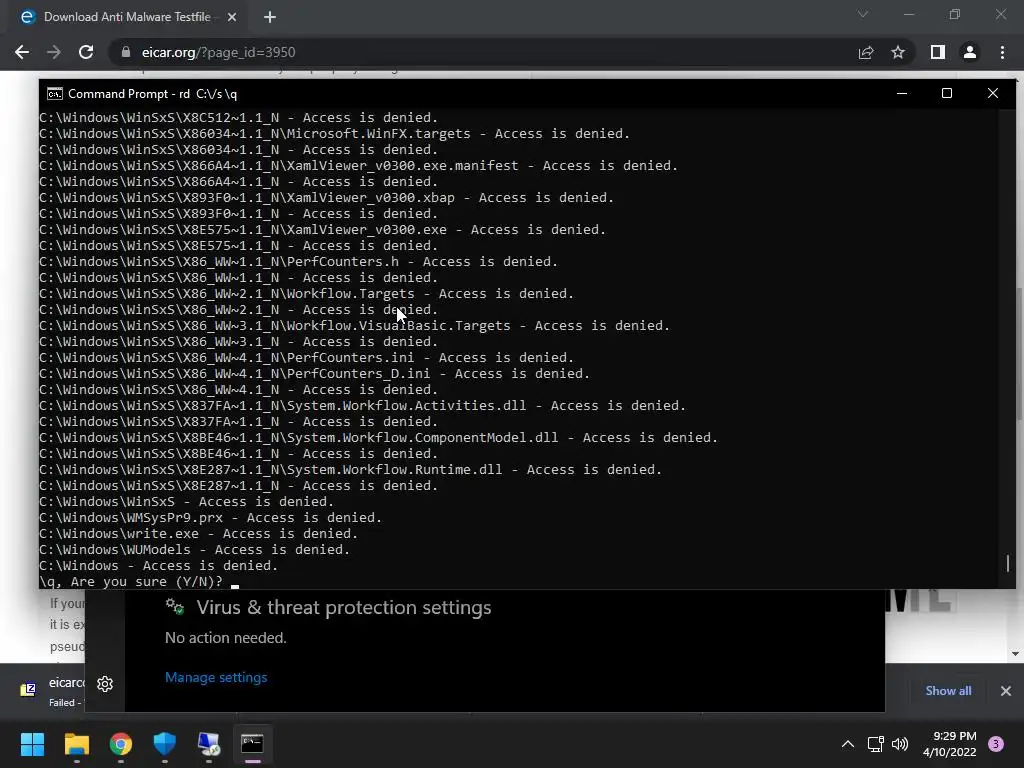Click the 'PerfCounters_D.ini' output line

315,374
